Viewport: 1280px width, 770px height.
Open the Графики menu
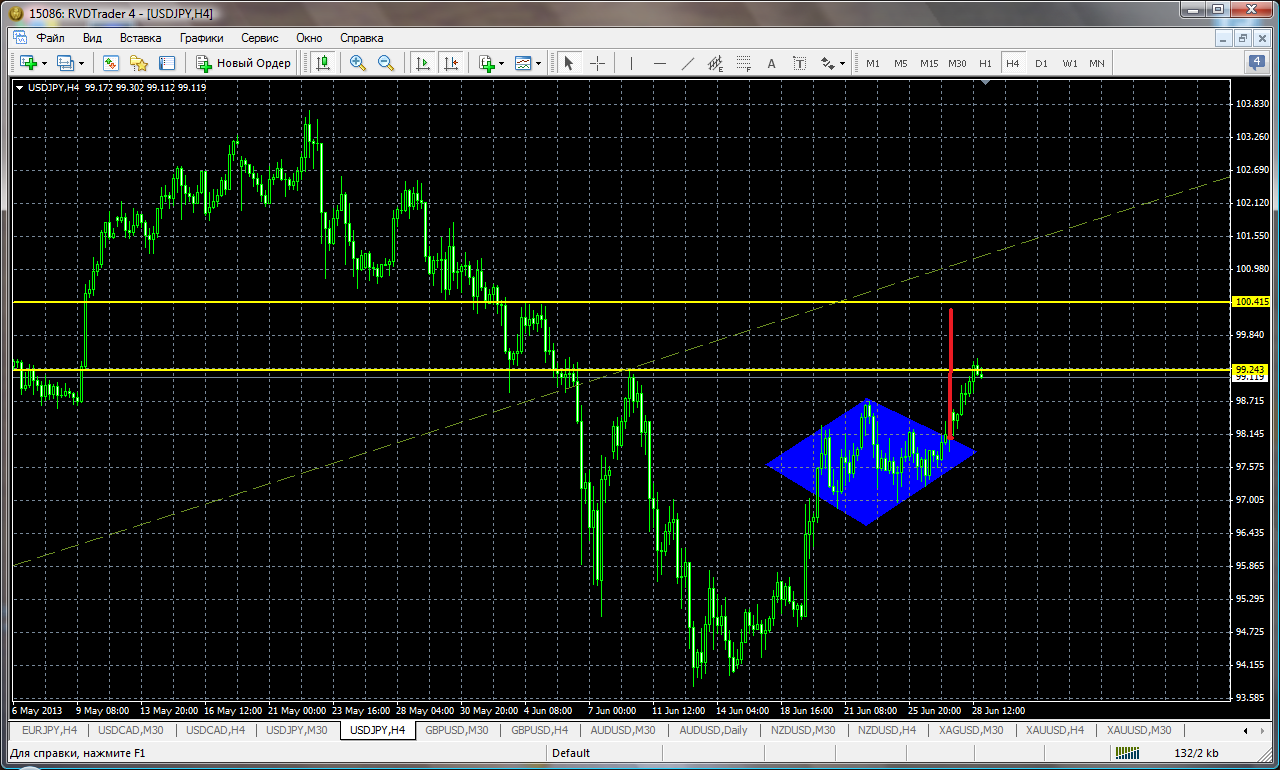(202, 38)
